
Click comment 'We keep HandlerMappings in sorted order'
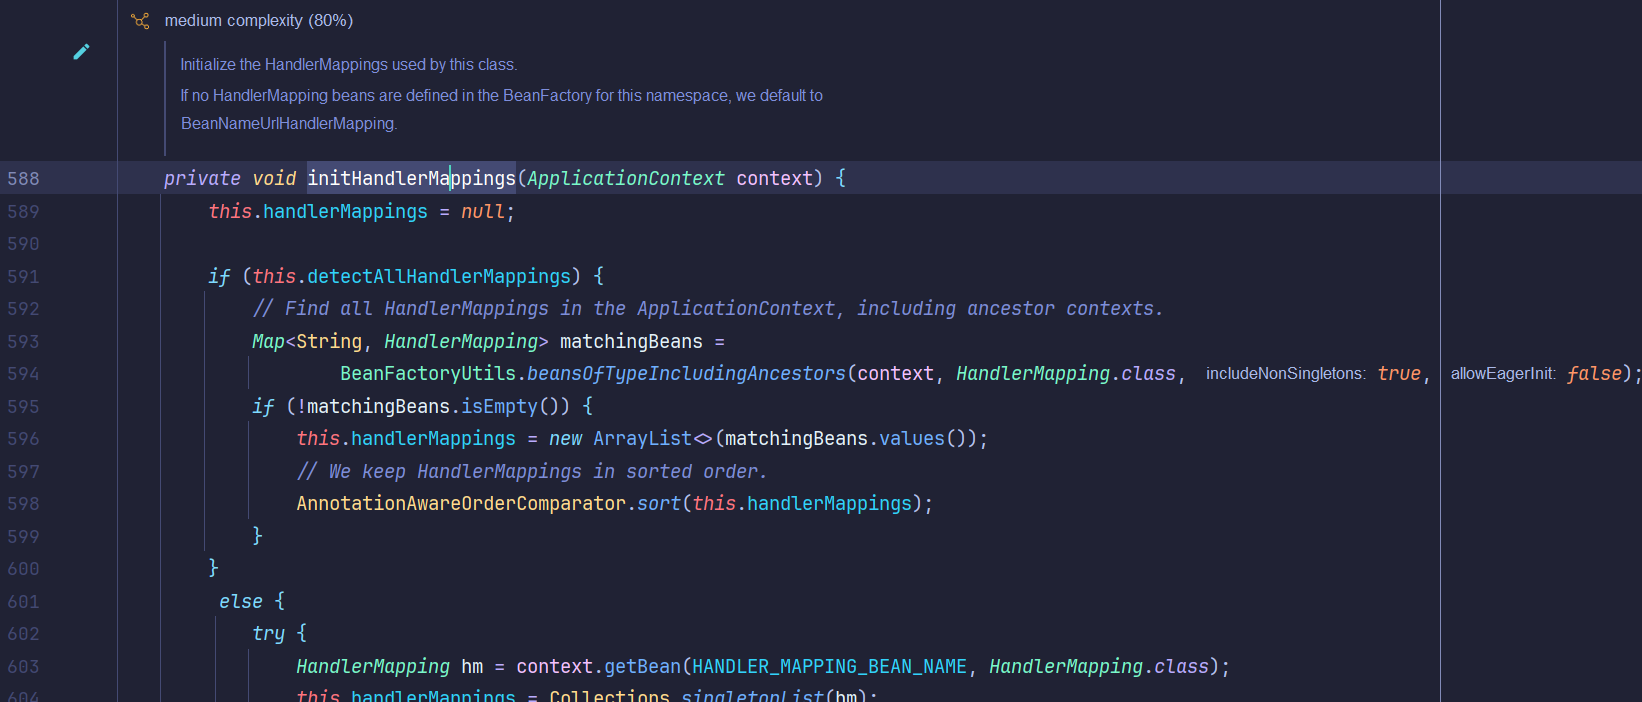pos(532,471)
